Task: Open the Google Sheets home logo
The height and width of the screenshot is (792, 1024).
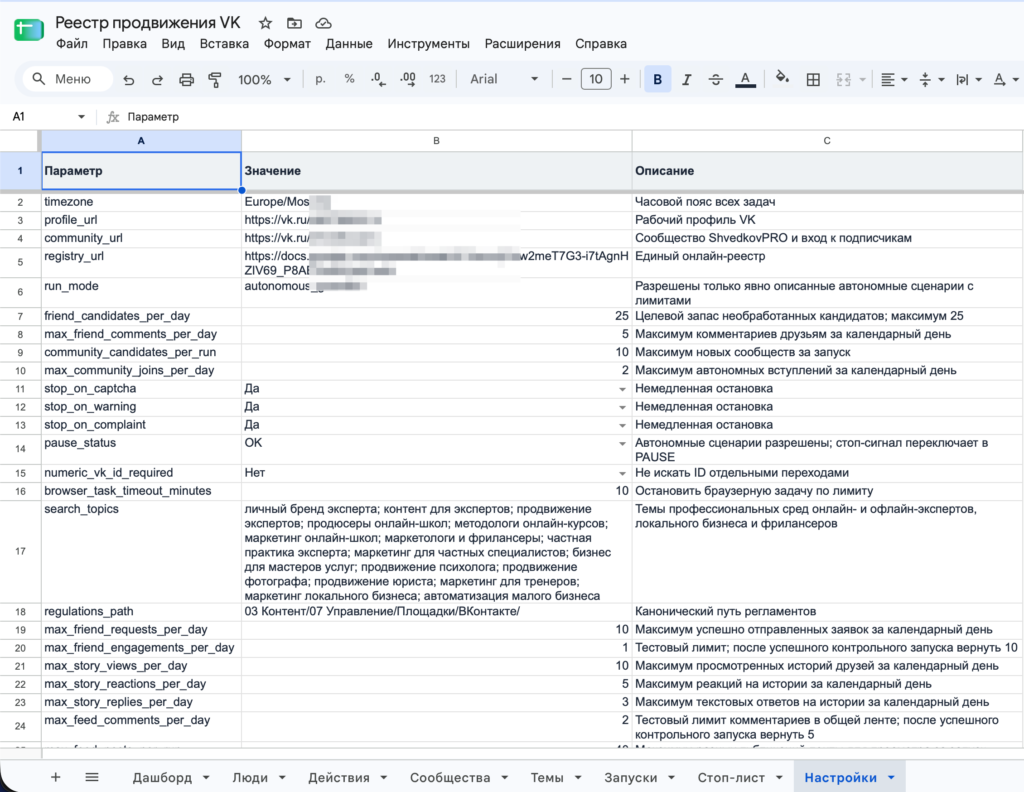Action: [28, 30]
